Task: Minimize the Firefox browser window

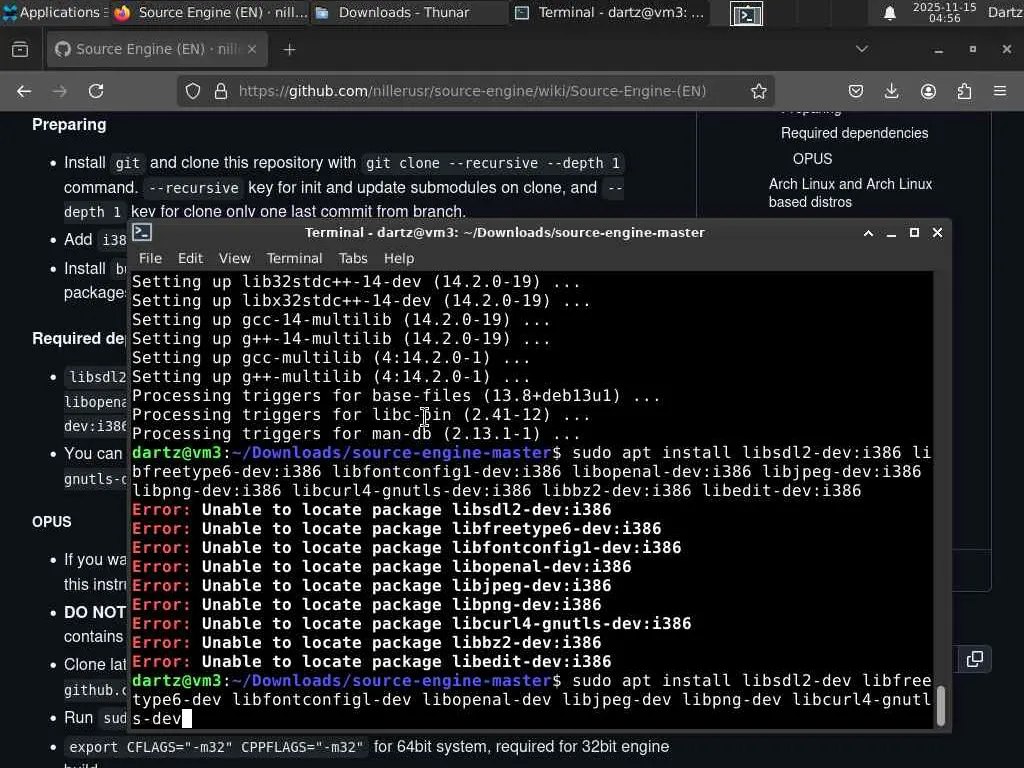Action: point(938,50)
